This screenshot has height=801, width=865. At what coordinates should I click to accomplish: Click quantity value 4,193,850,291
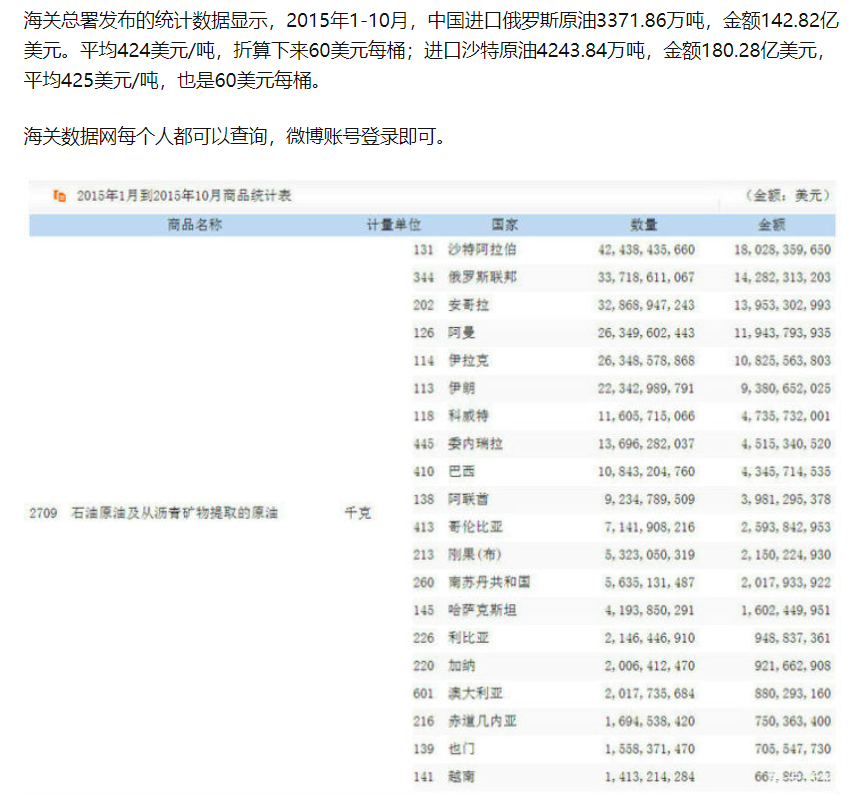[650, 610]
